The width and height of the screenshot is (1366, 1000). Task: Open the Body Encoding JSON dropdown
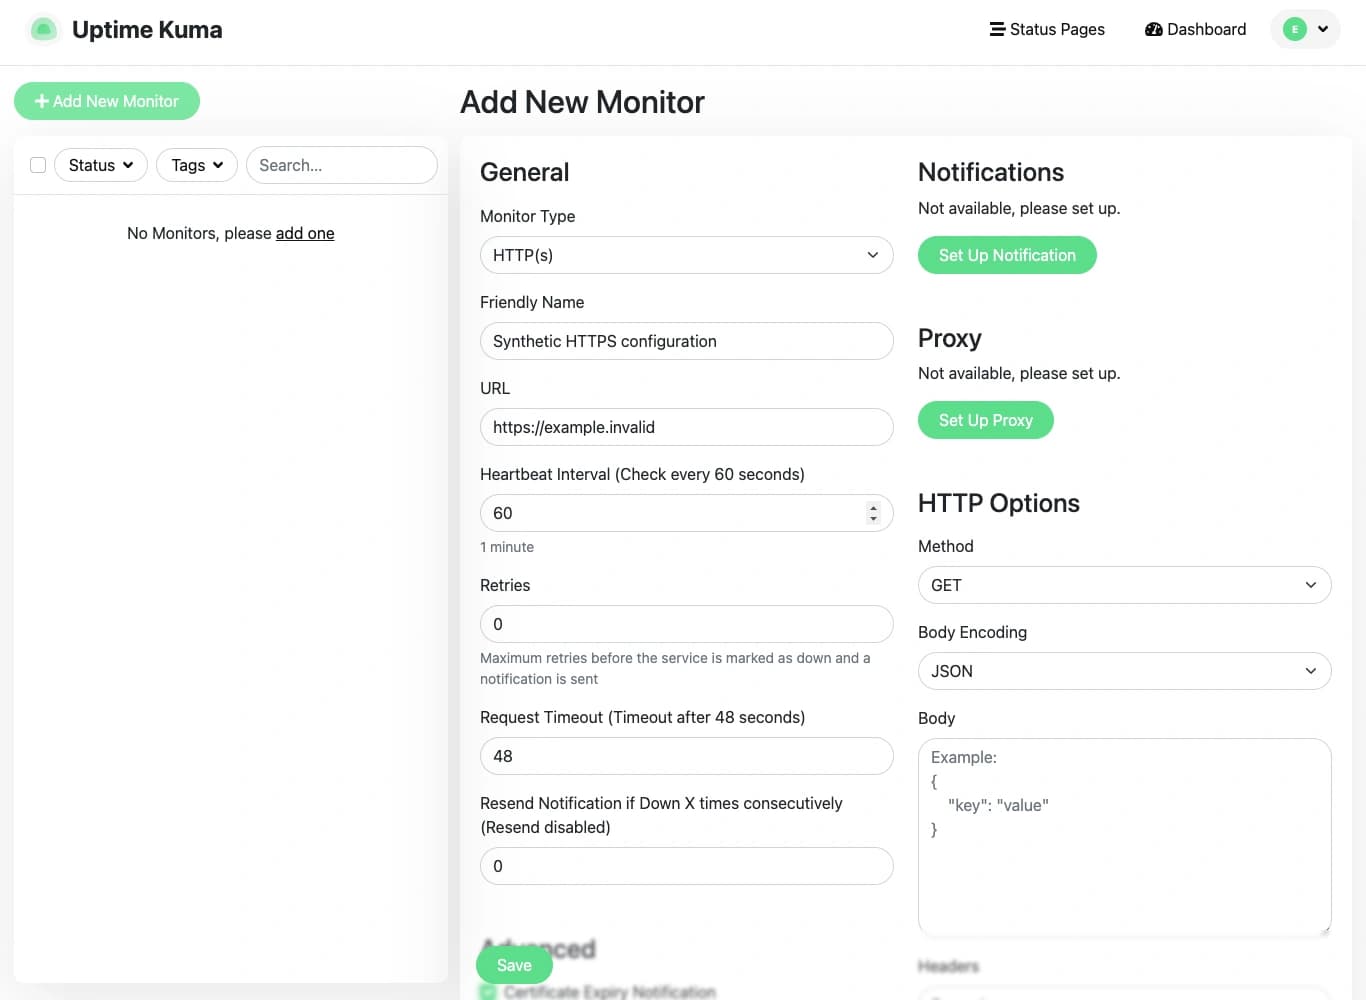point(1125,671)
